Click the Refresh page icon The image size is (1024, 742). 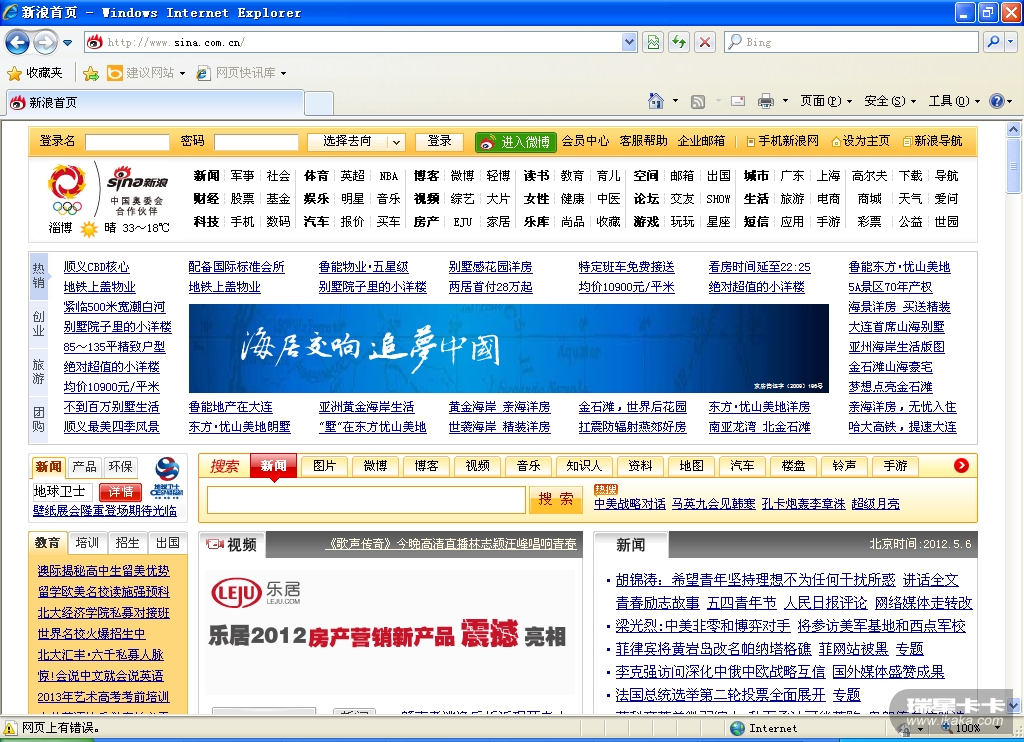(x=679, y=42)
